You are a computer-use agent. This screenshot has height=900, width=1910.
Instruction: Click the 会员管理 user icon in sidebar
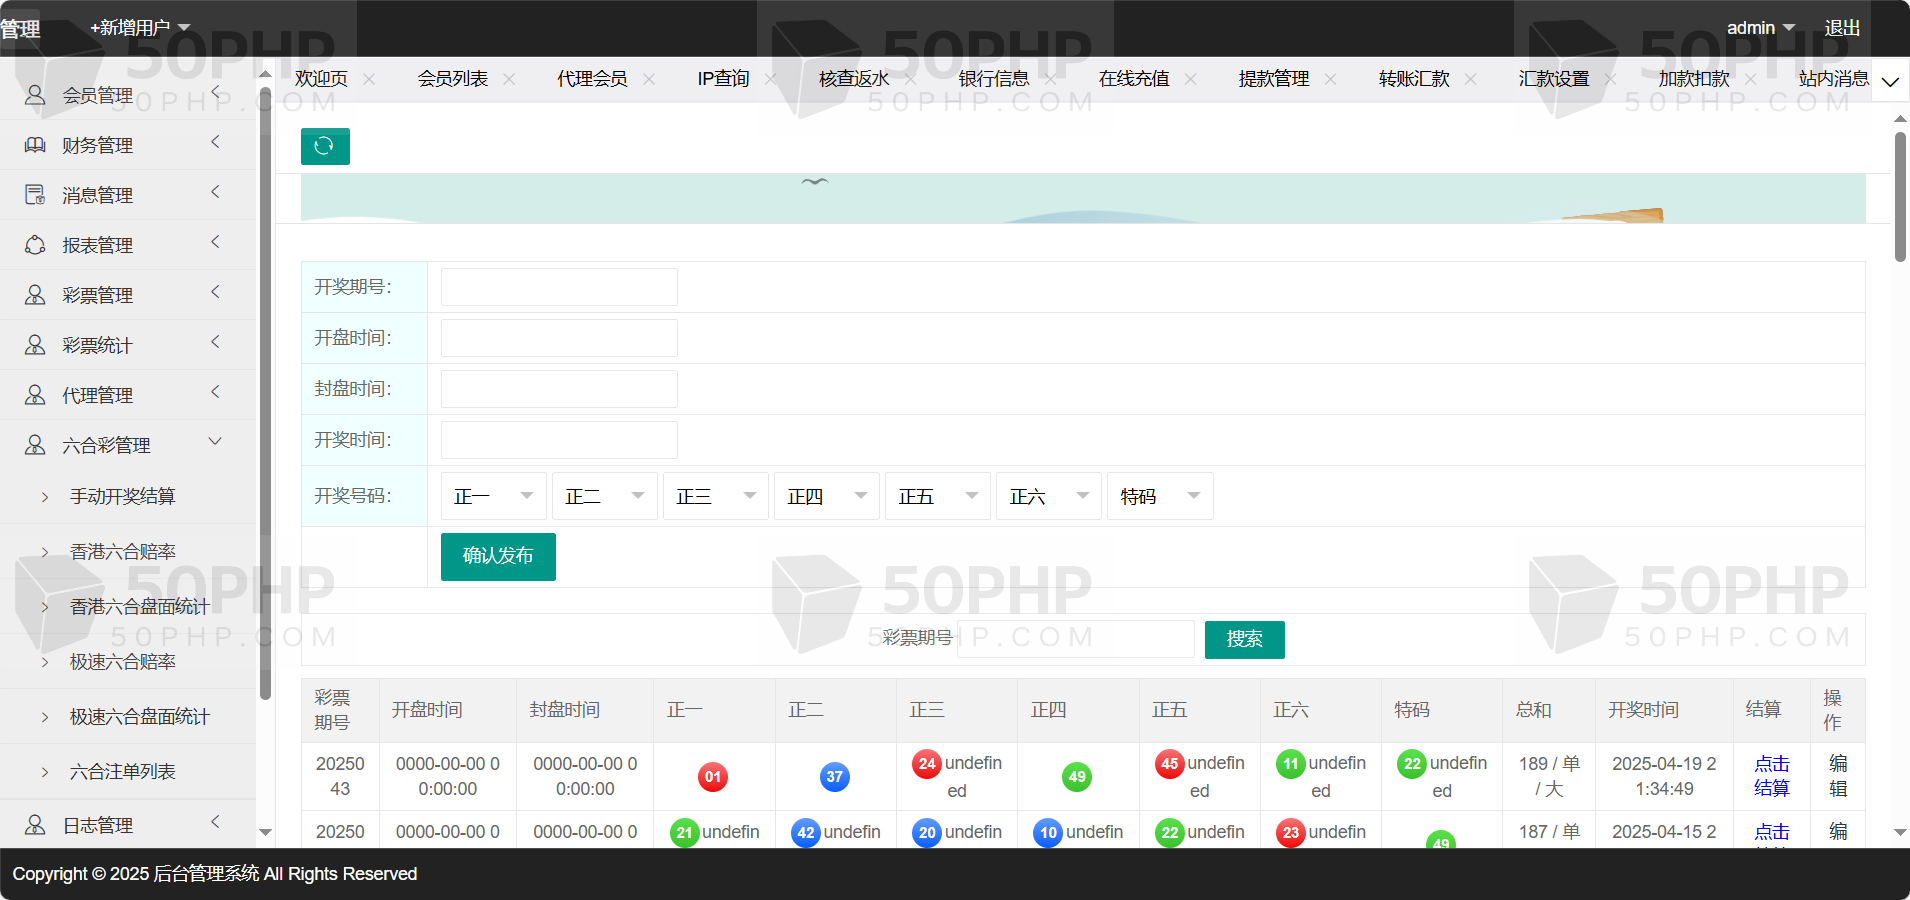click(35, 95)
